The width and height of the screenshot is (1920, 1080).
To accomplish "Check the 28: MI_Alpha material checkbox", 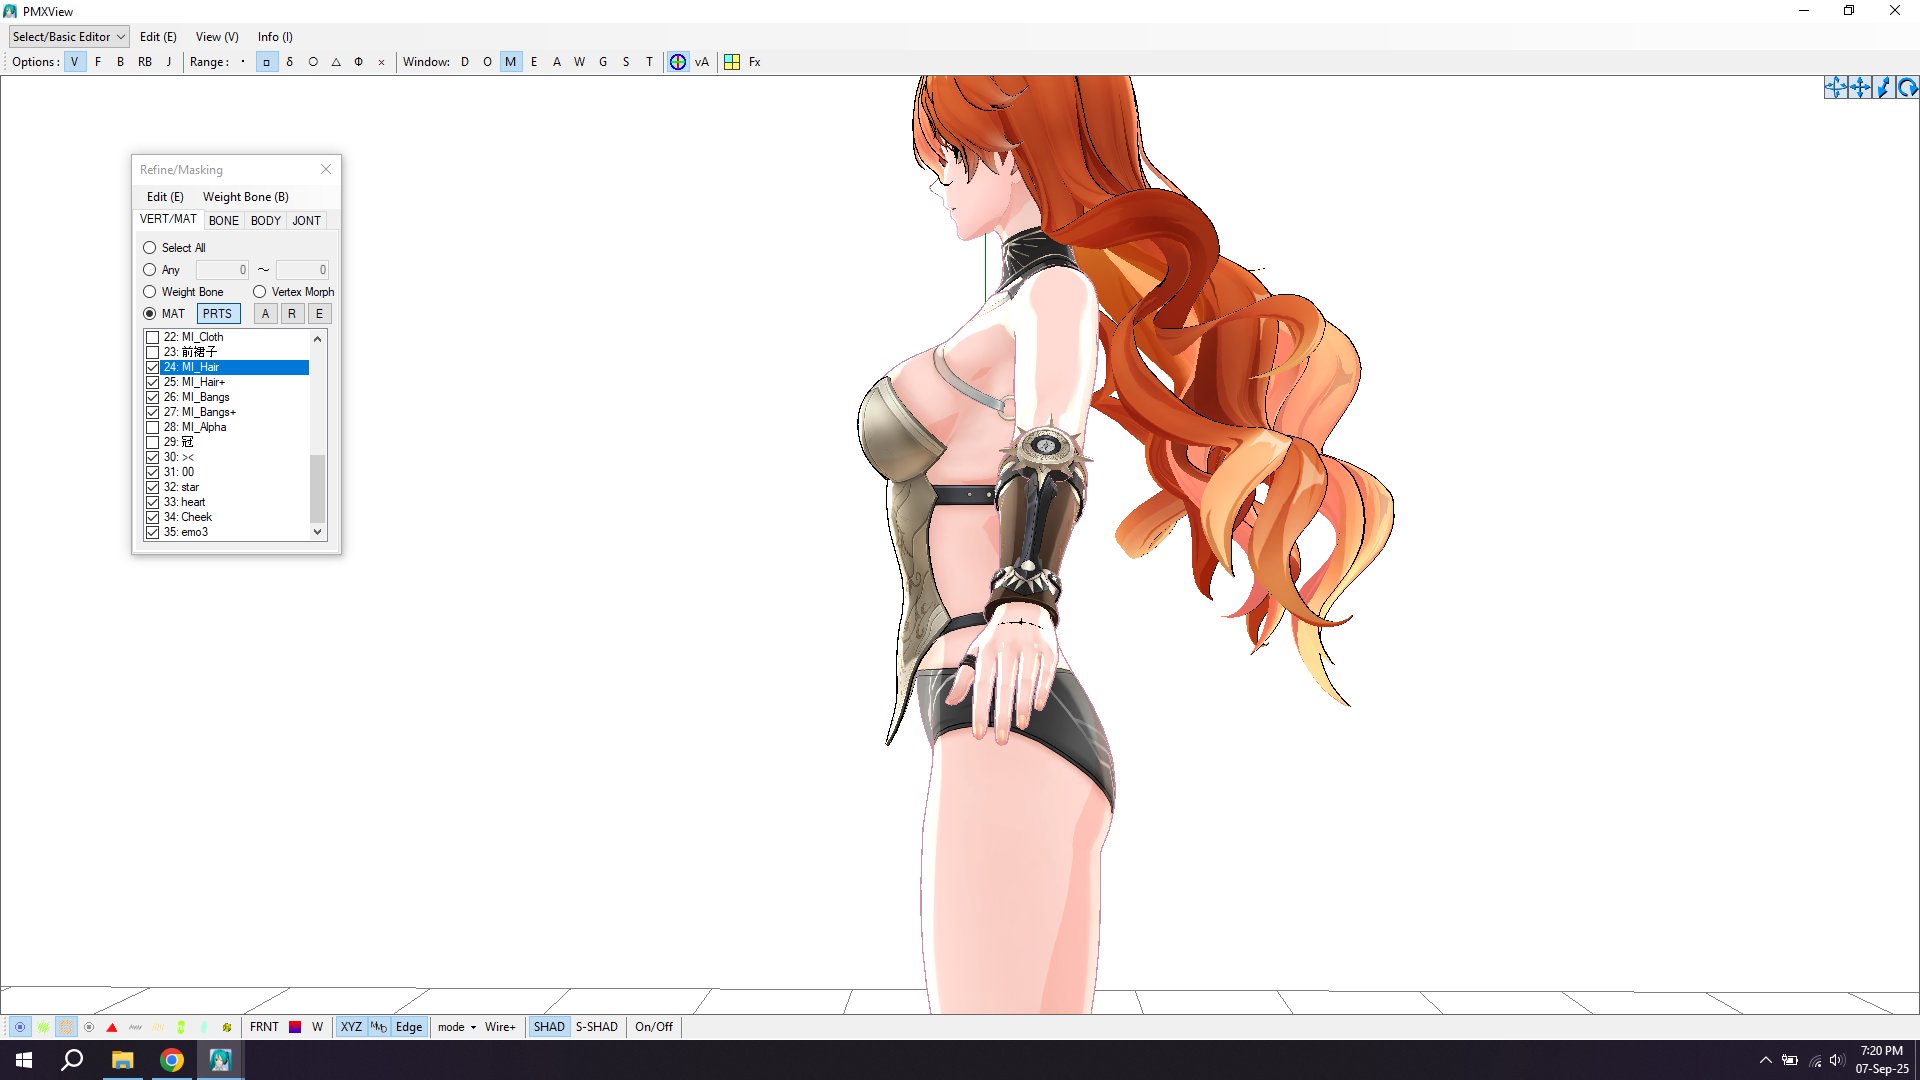I will [x=153, y=427].
